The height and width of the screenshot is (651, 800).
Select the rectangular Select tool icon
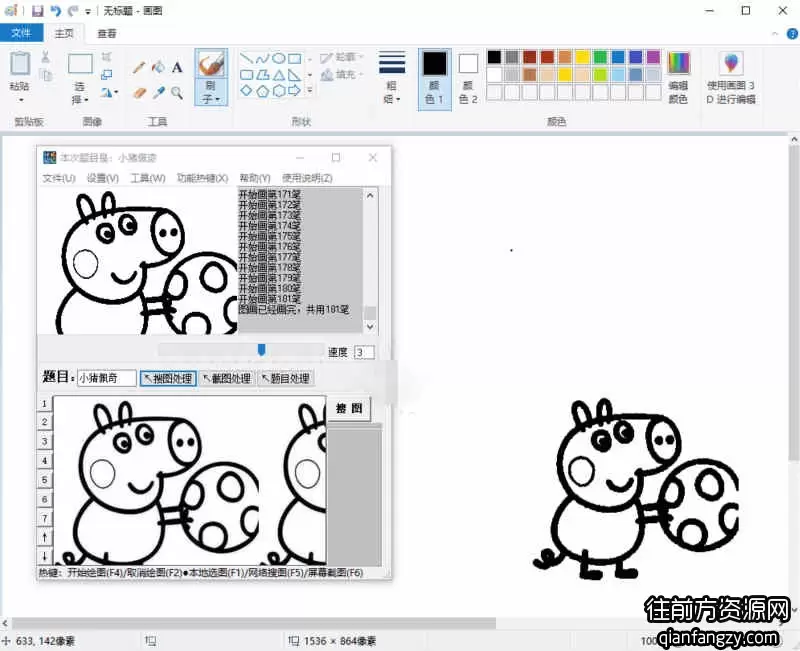click(x=80, y=64)
